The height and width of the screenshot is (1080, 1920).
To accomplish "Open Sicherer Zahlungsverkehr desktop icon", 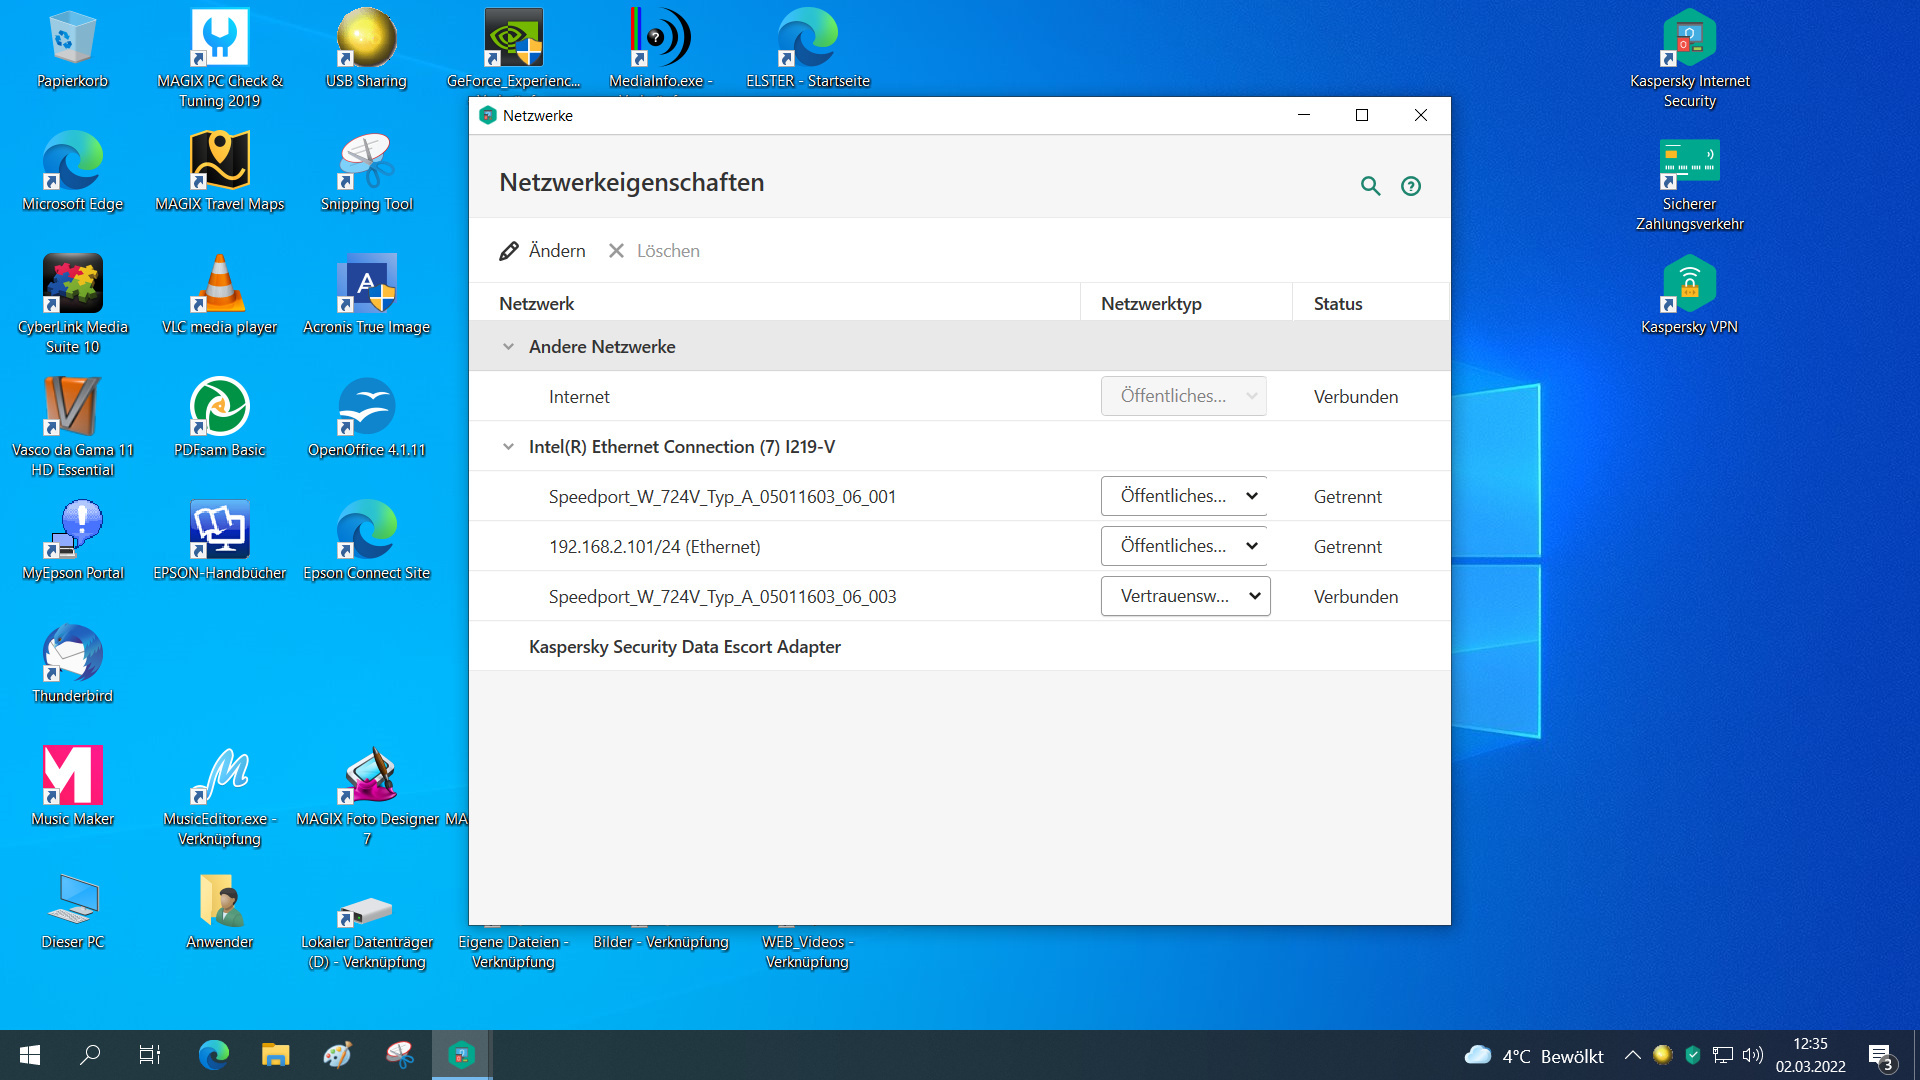I will (x=1690, y=184).
